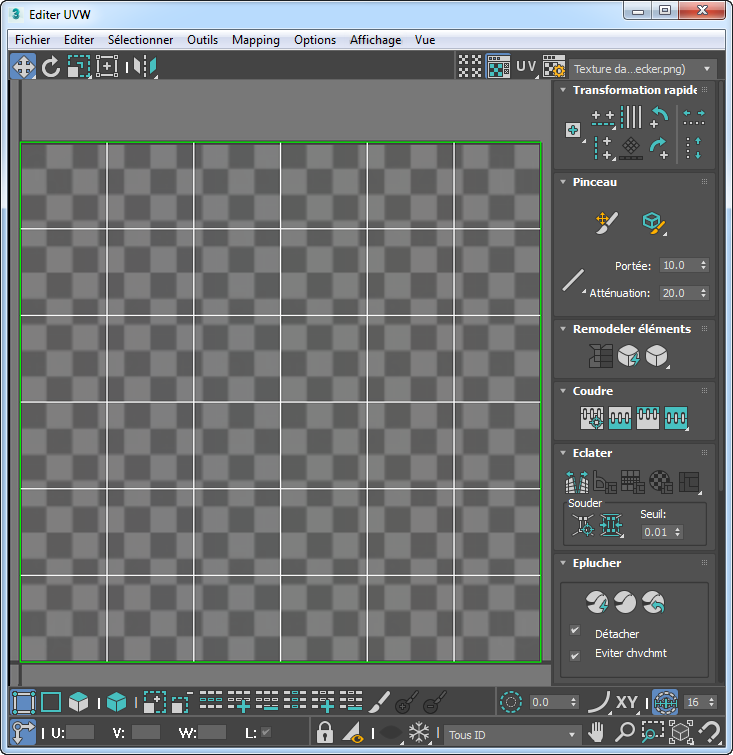Click rotate plus 90 degrees icon
This screenshot has width=733, height=755.
(x=659, y=148)
